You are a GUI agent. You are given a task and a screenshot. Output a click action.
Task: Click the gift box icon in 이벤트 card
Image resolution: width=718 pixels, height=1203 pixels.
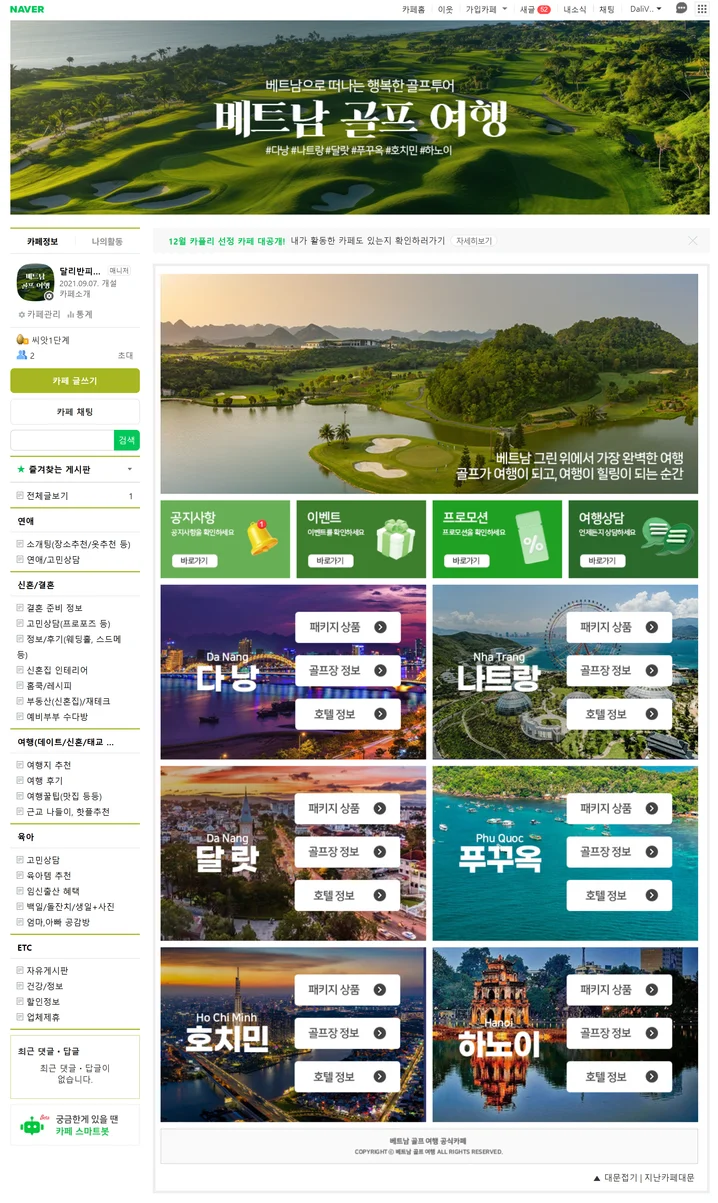click(395, 539)
